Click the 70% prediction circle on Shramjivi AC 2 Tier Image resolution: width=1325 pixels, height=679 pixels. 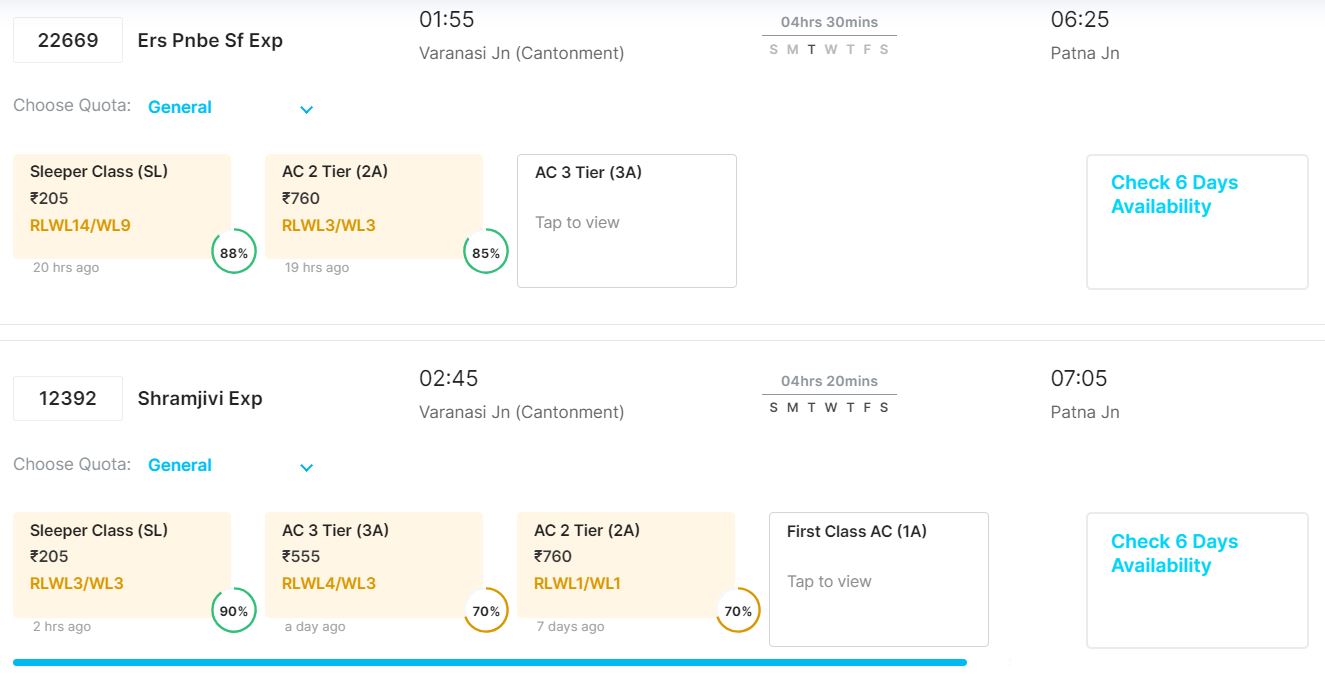pyautogui.click(x=738, y=610)
